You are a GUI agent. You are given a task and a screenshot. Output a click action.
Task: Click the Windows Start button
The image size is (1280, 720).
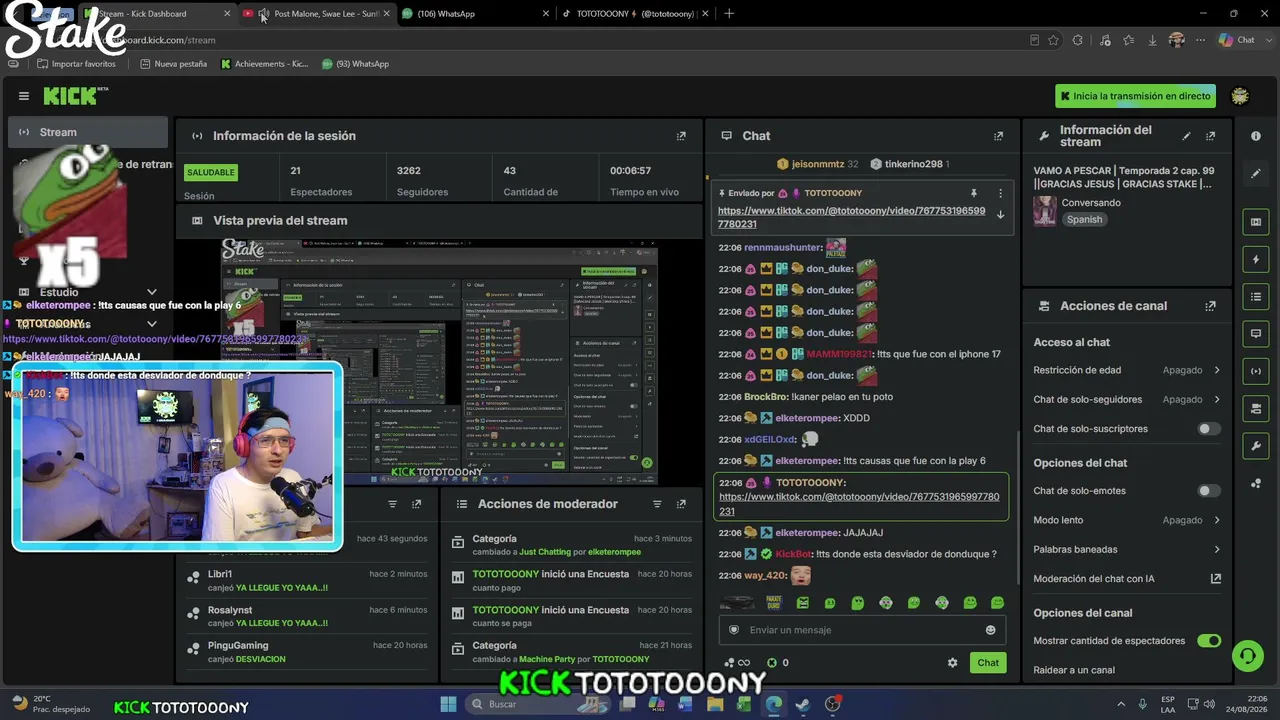[x=448, y=704]
